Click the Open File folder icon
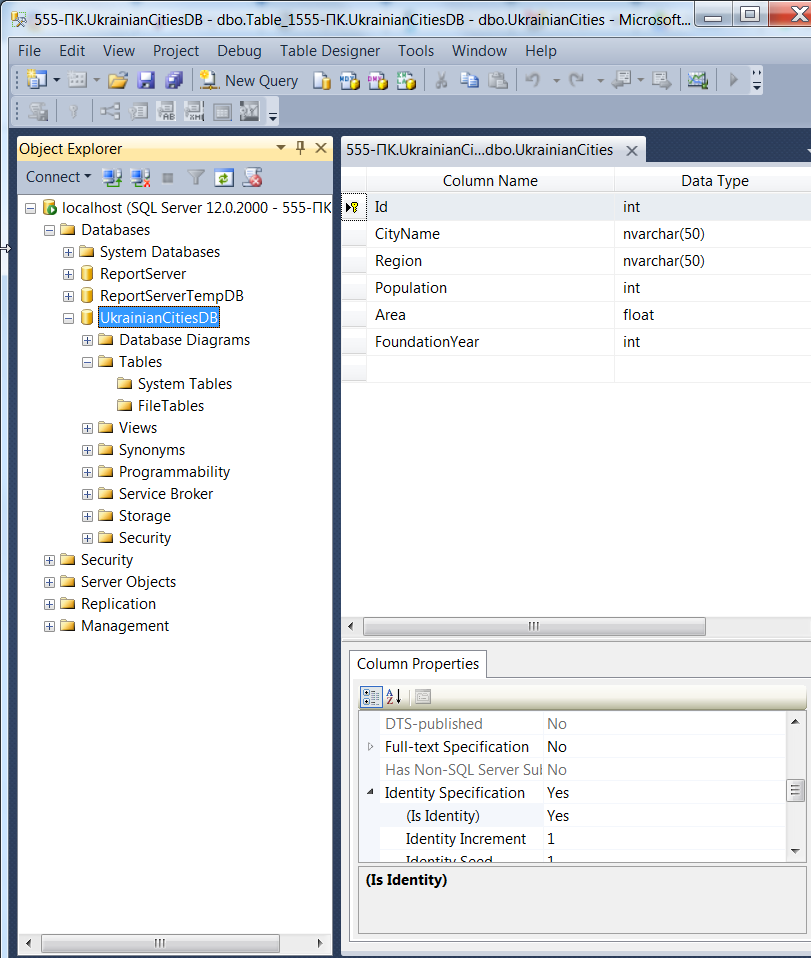Viewport: 811px width, 958px height. (x=118, y=81)
